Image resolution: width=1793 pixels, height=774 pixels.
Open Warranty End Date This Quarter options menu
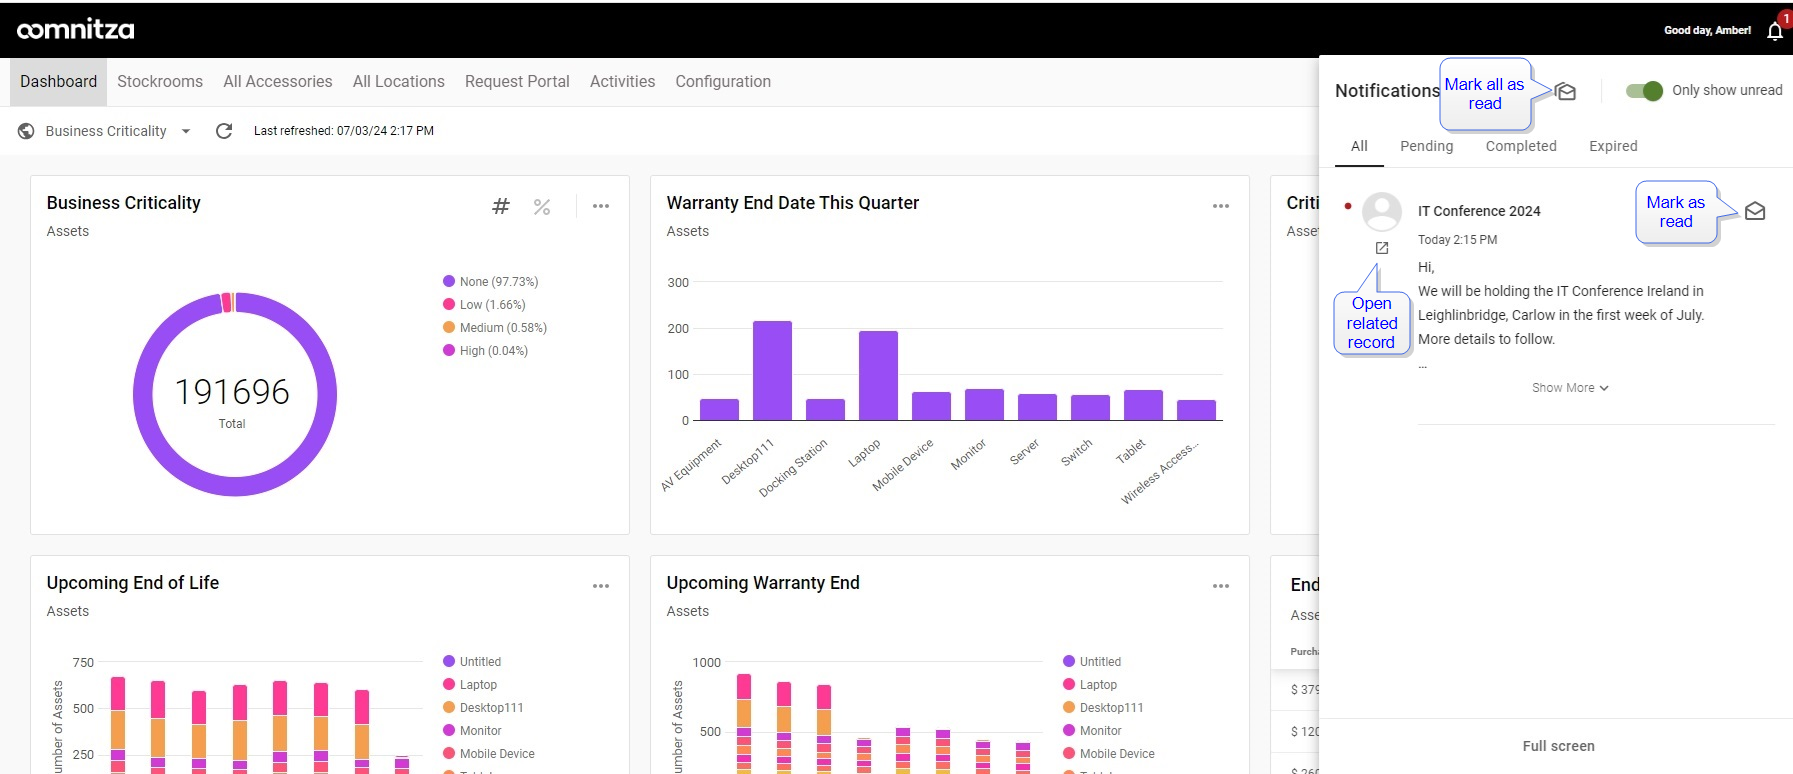tap(1221, 206)
